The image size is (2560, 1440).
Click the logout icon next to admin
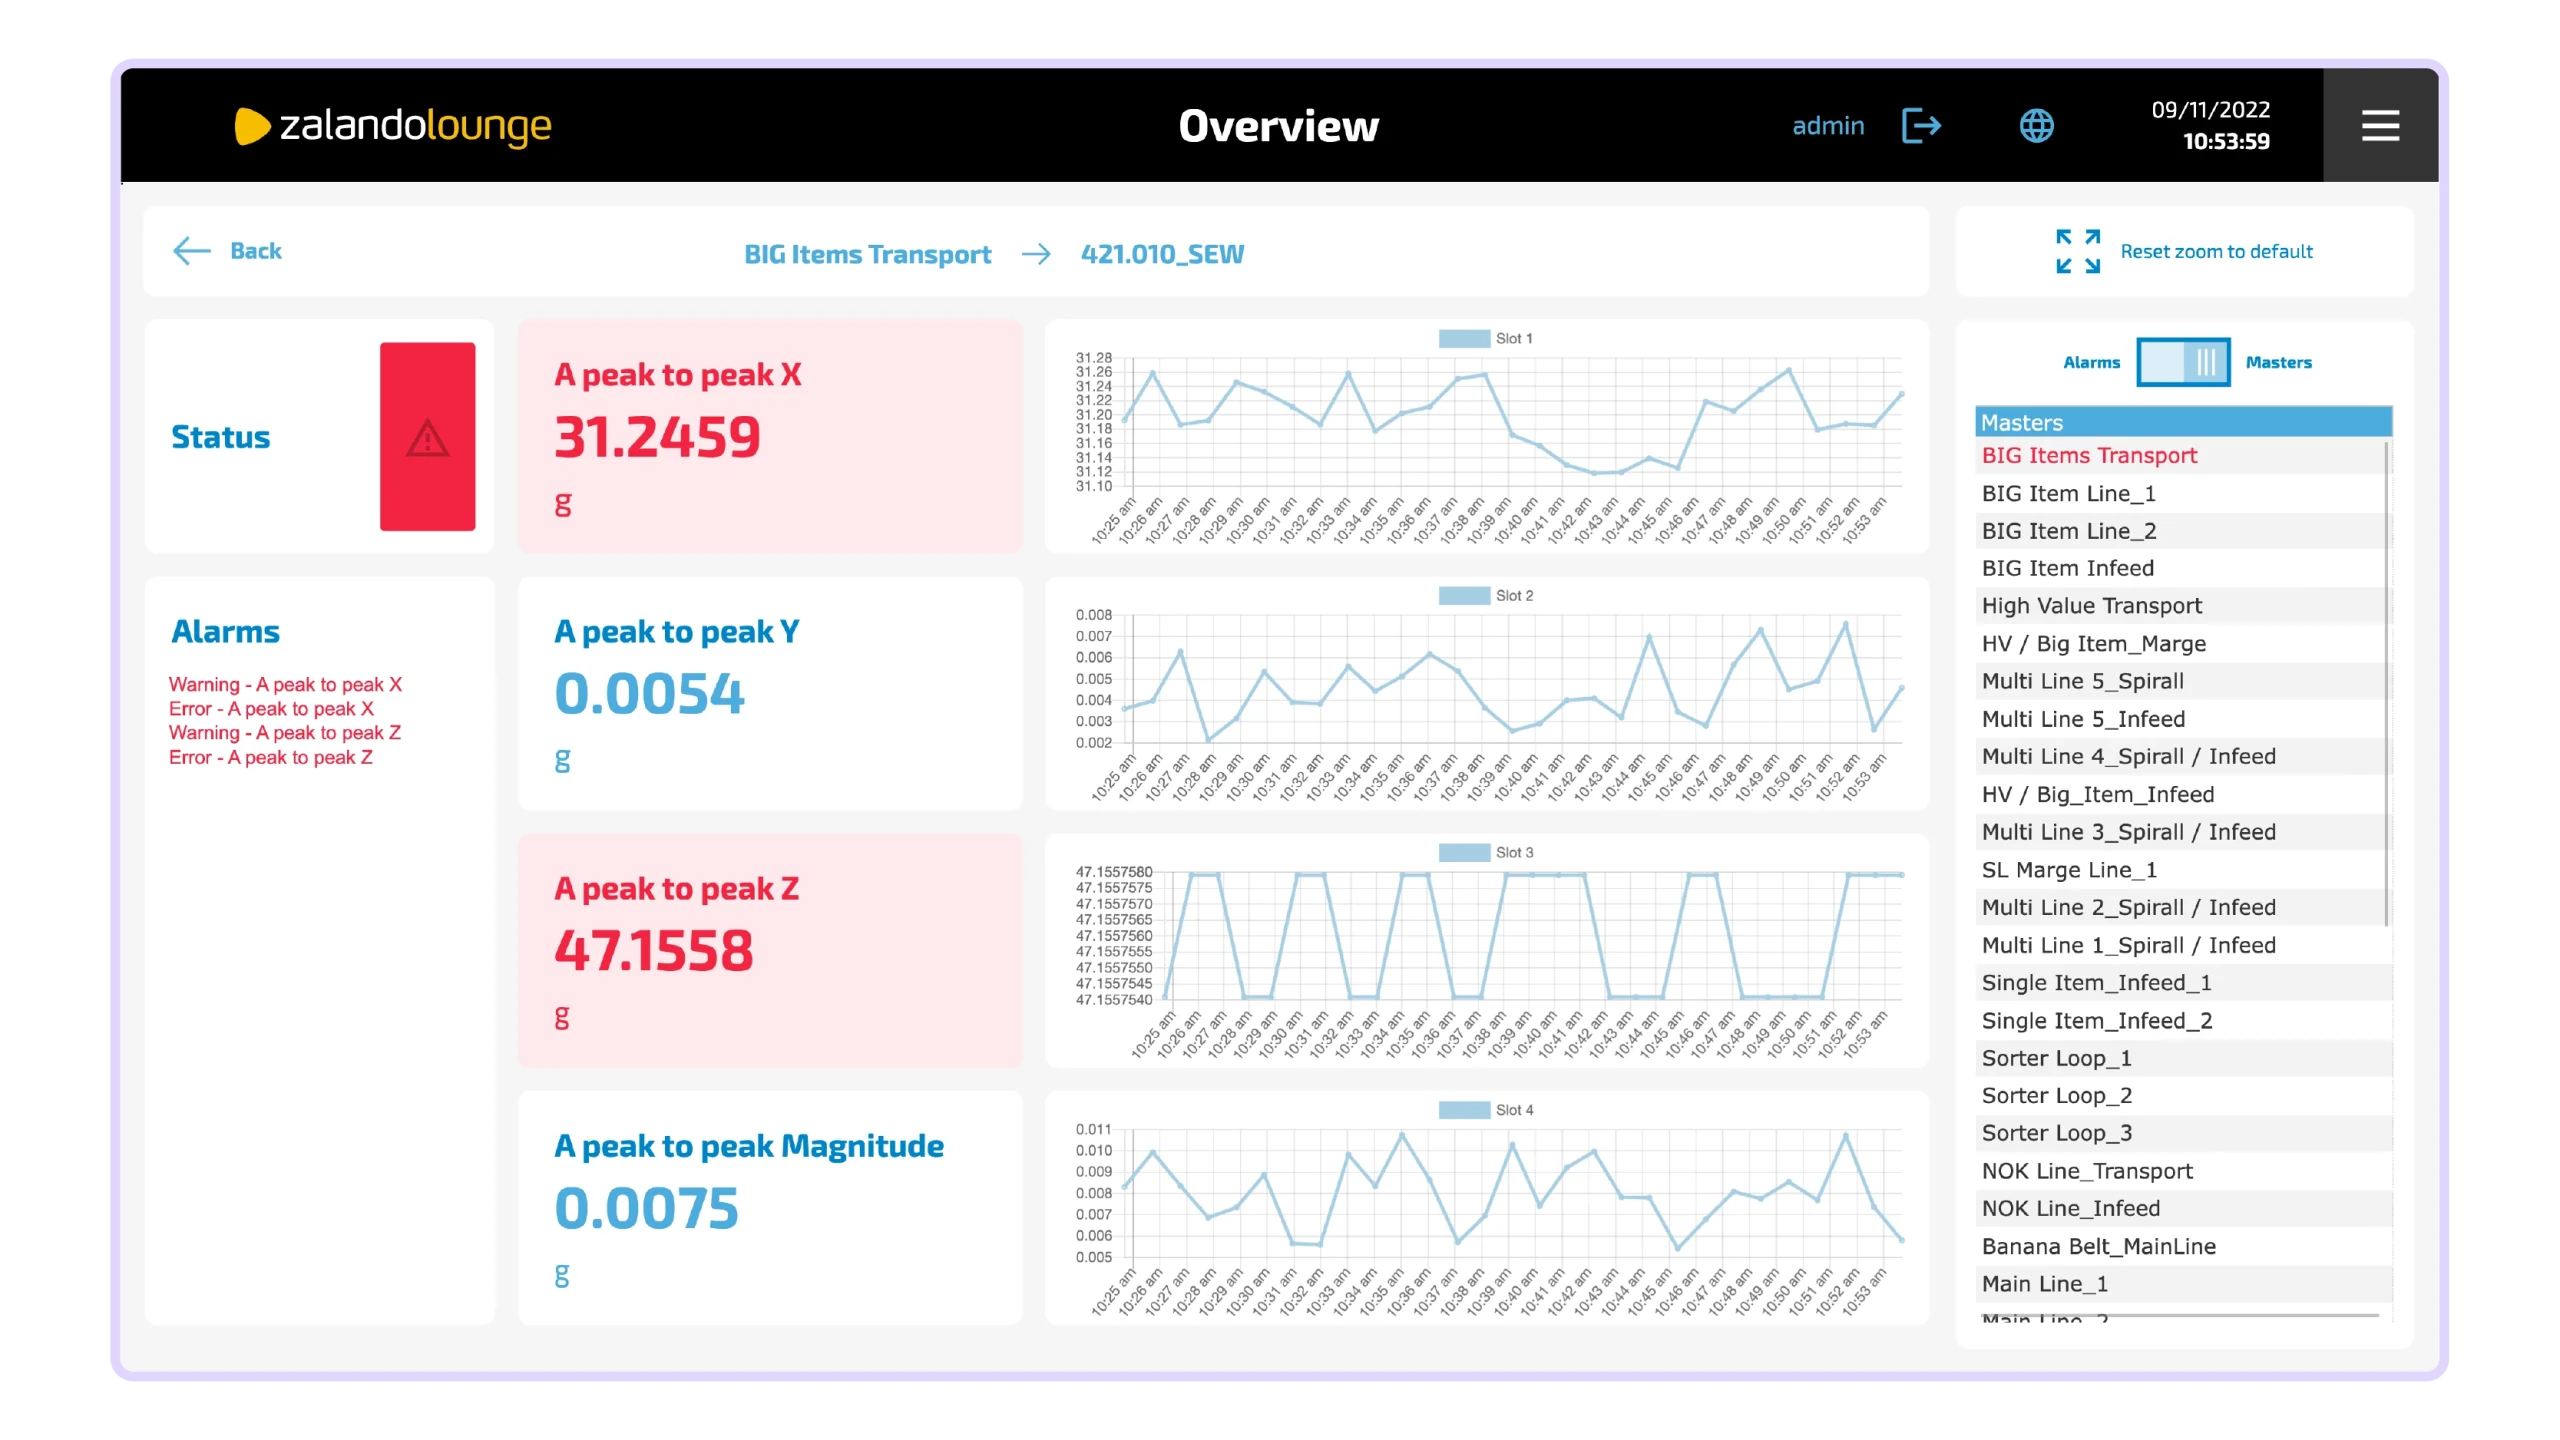(1921, 126)
